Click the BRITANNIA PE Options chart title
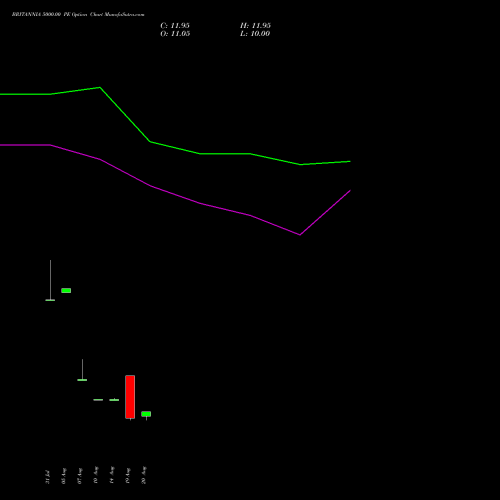 [x=78, y=15]
